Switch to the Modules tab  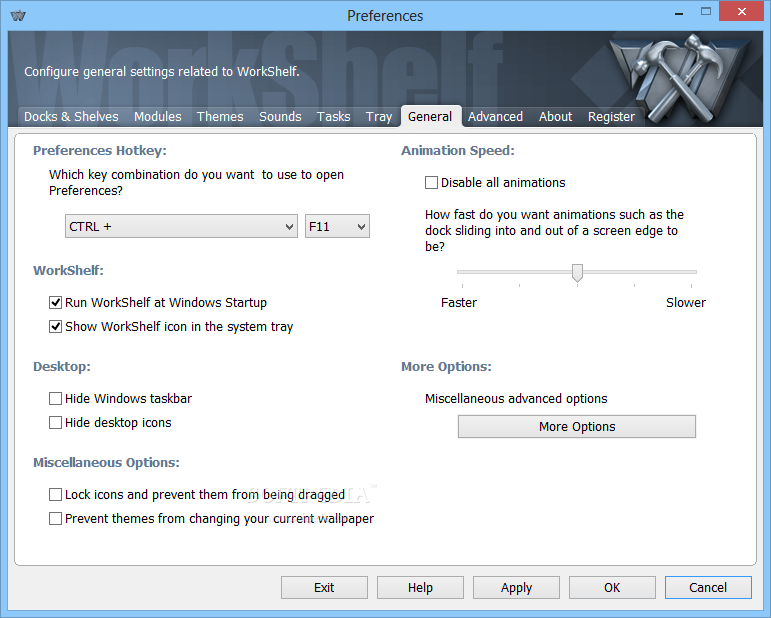coord(158,117)
